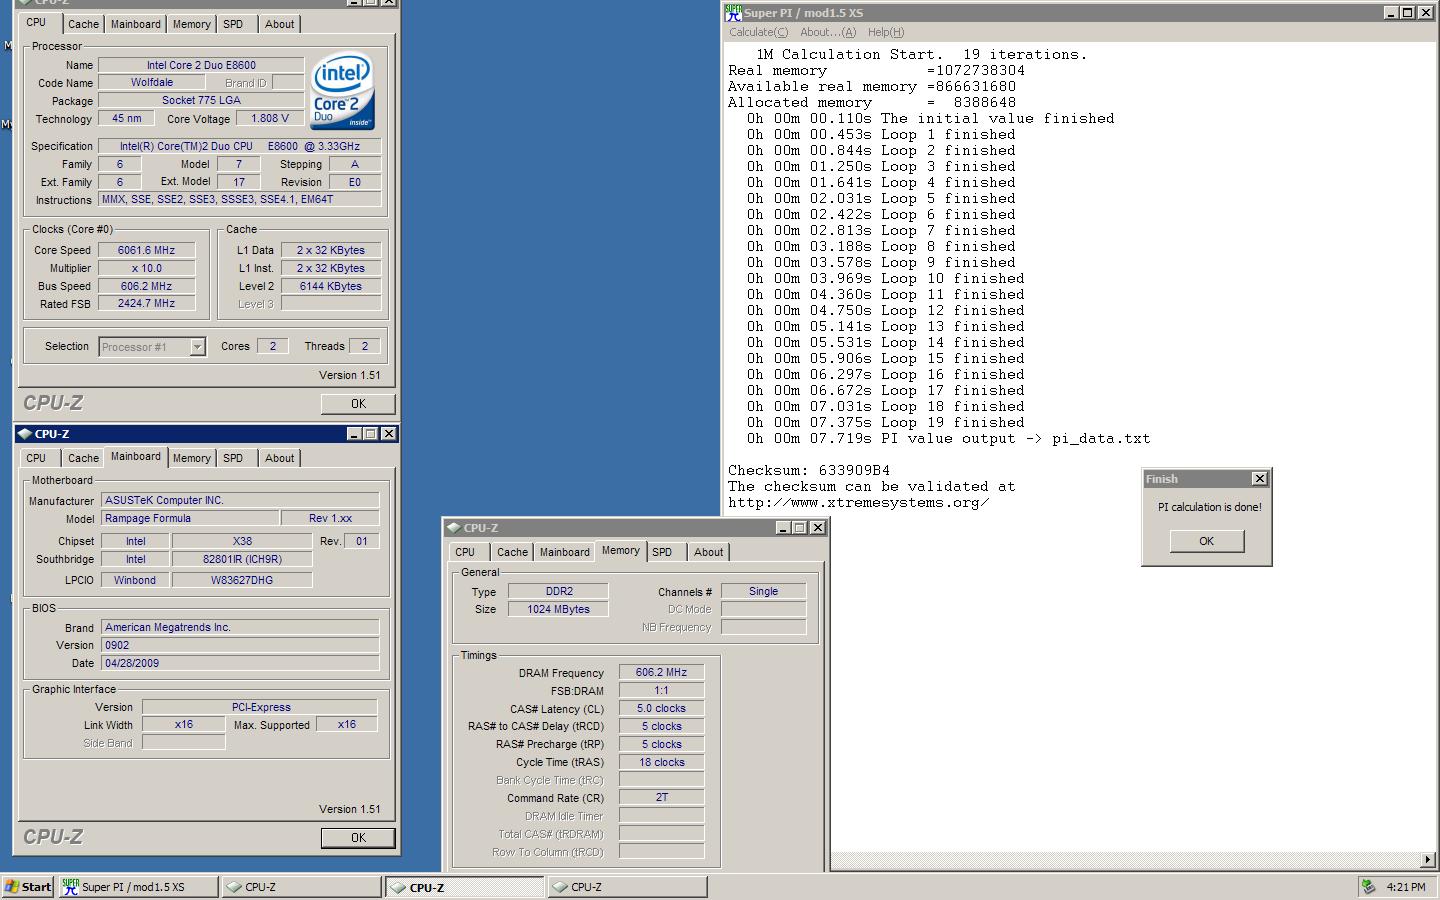The image size is (1440, 900).
Task: Open the Help menu in Super PI
Action: pyautogui.click(x=886, y=32)
